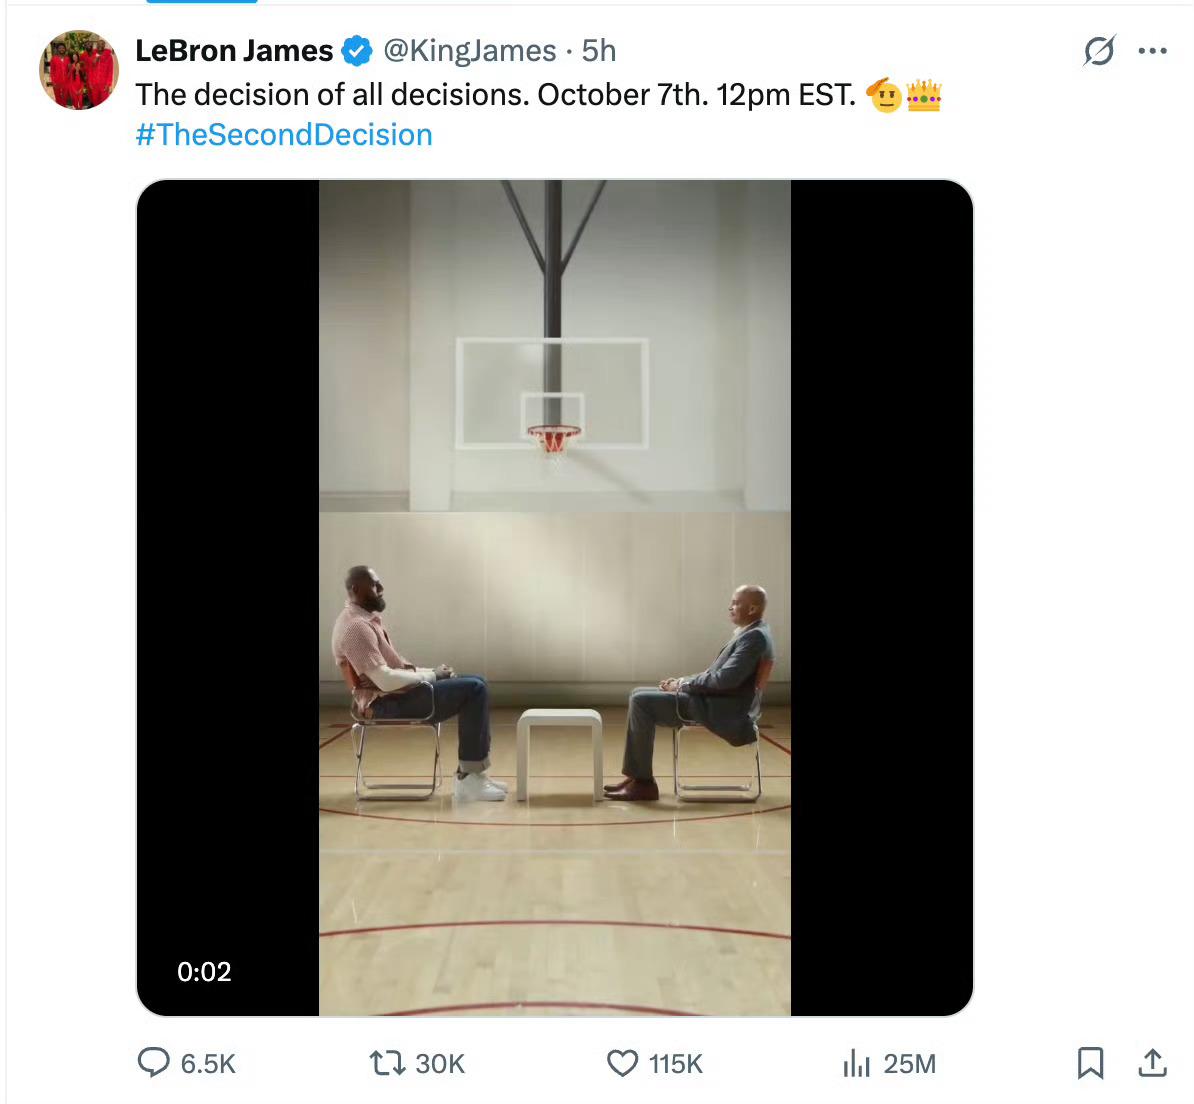Click the 5h post timestamp
1194x1104 pixels.
pos(599,51)
